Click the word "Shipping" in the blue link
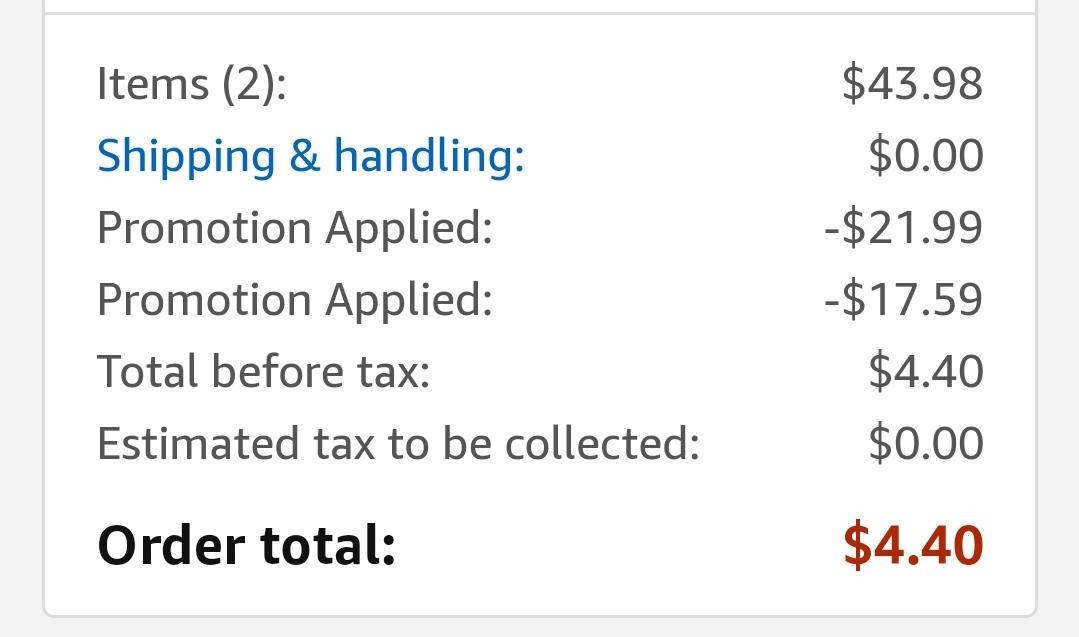The image size is (1079, 637). point(186,156)
